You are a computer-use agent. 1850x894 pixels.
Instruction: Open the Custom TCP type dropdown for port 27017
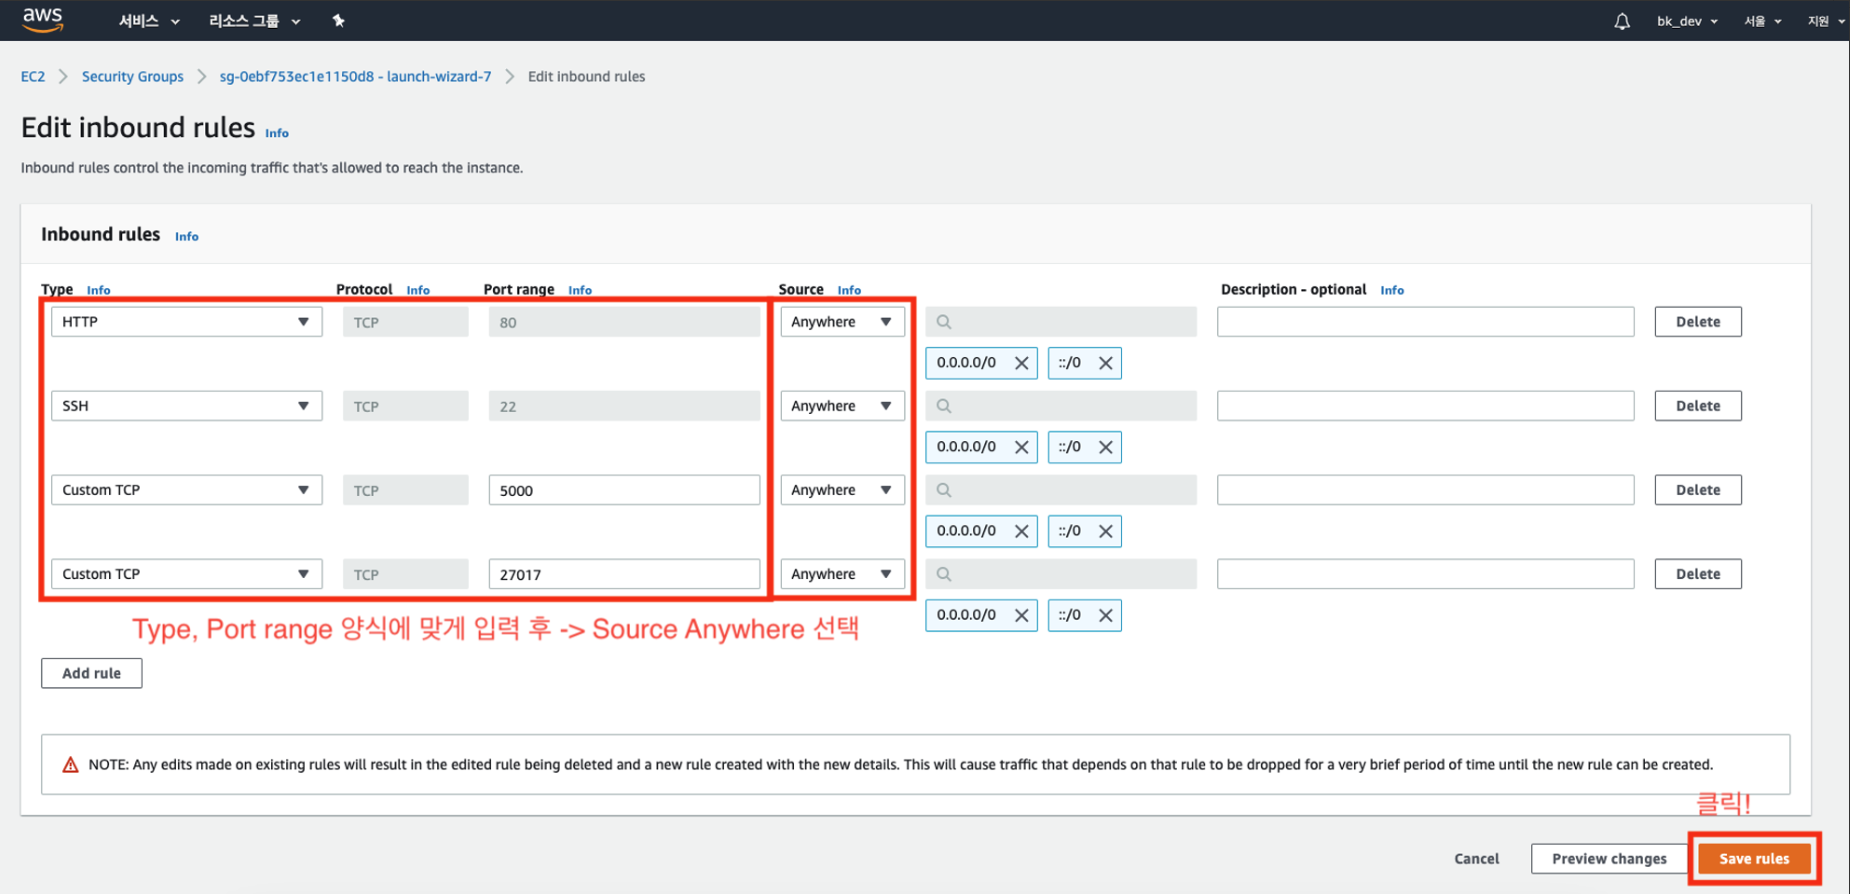pyautogui.click(x=187, y=574)
